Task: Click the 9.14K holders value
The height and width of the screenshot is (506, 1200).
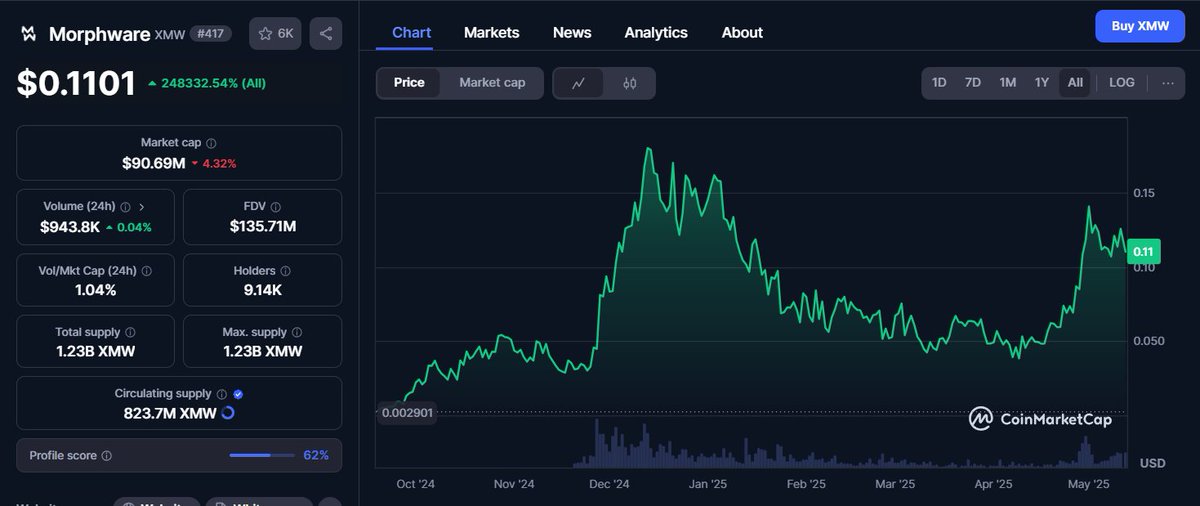Action: [x=263, y=290]
